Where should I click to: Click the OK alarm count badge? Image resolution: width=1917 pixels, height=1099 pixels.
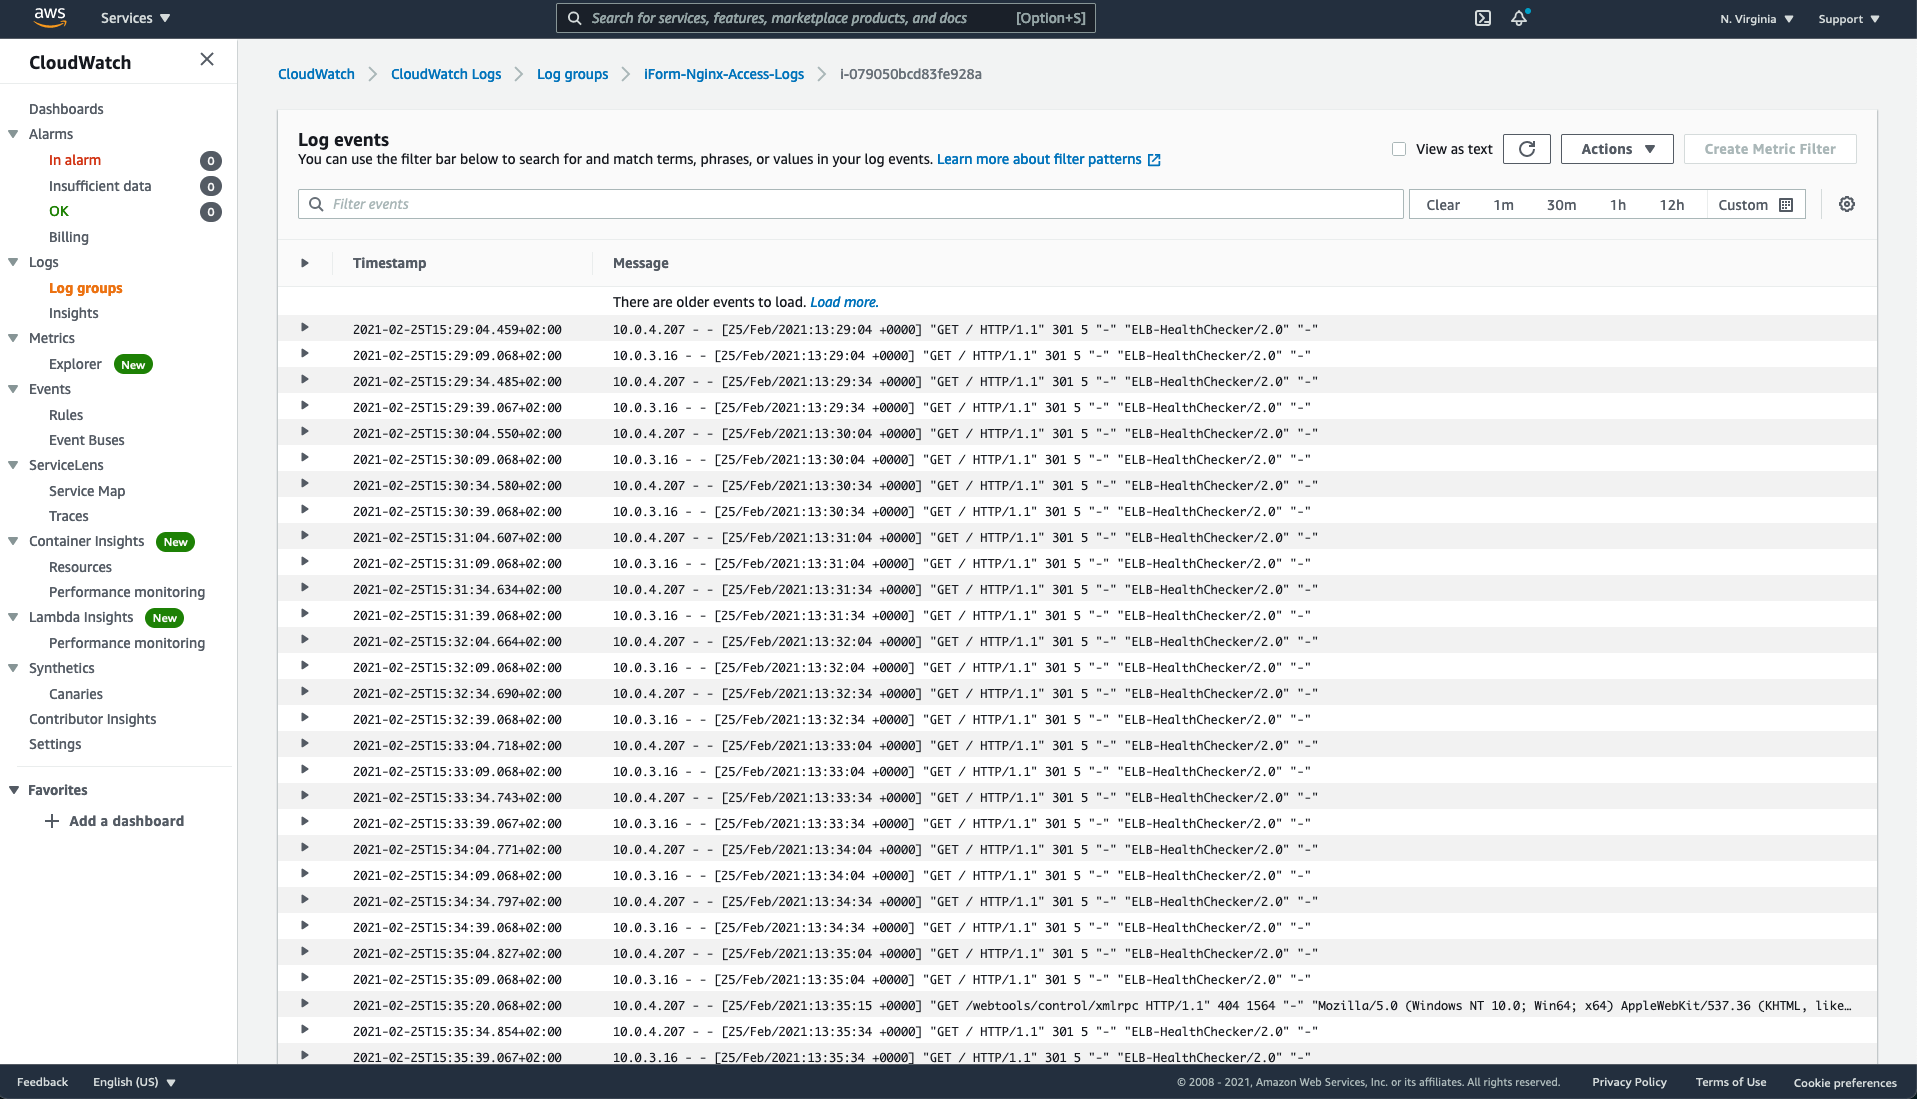[x=210, y=212]
